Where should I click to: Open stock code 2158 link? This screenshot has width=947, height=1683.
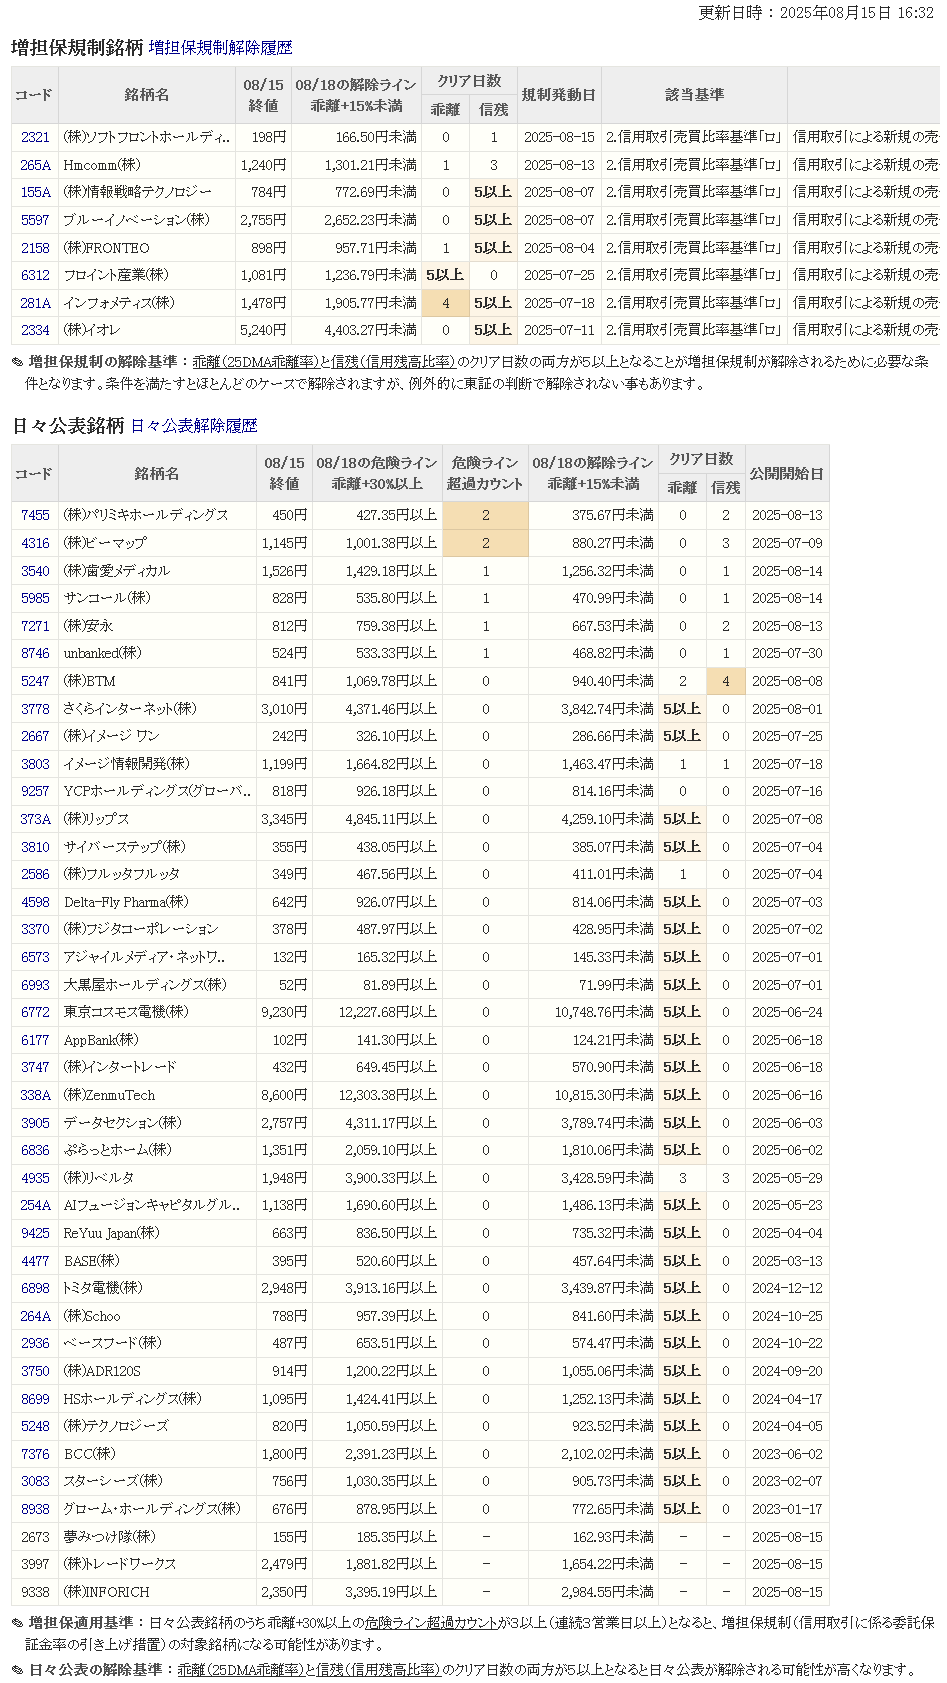pyautogui.click(x=35, y=248)
